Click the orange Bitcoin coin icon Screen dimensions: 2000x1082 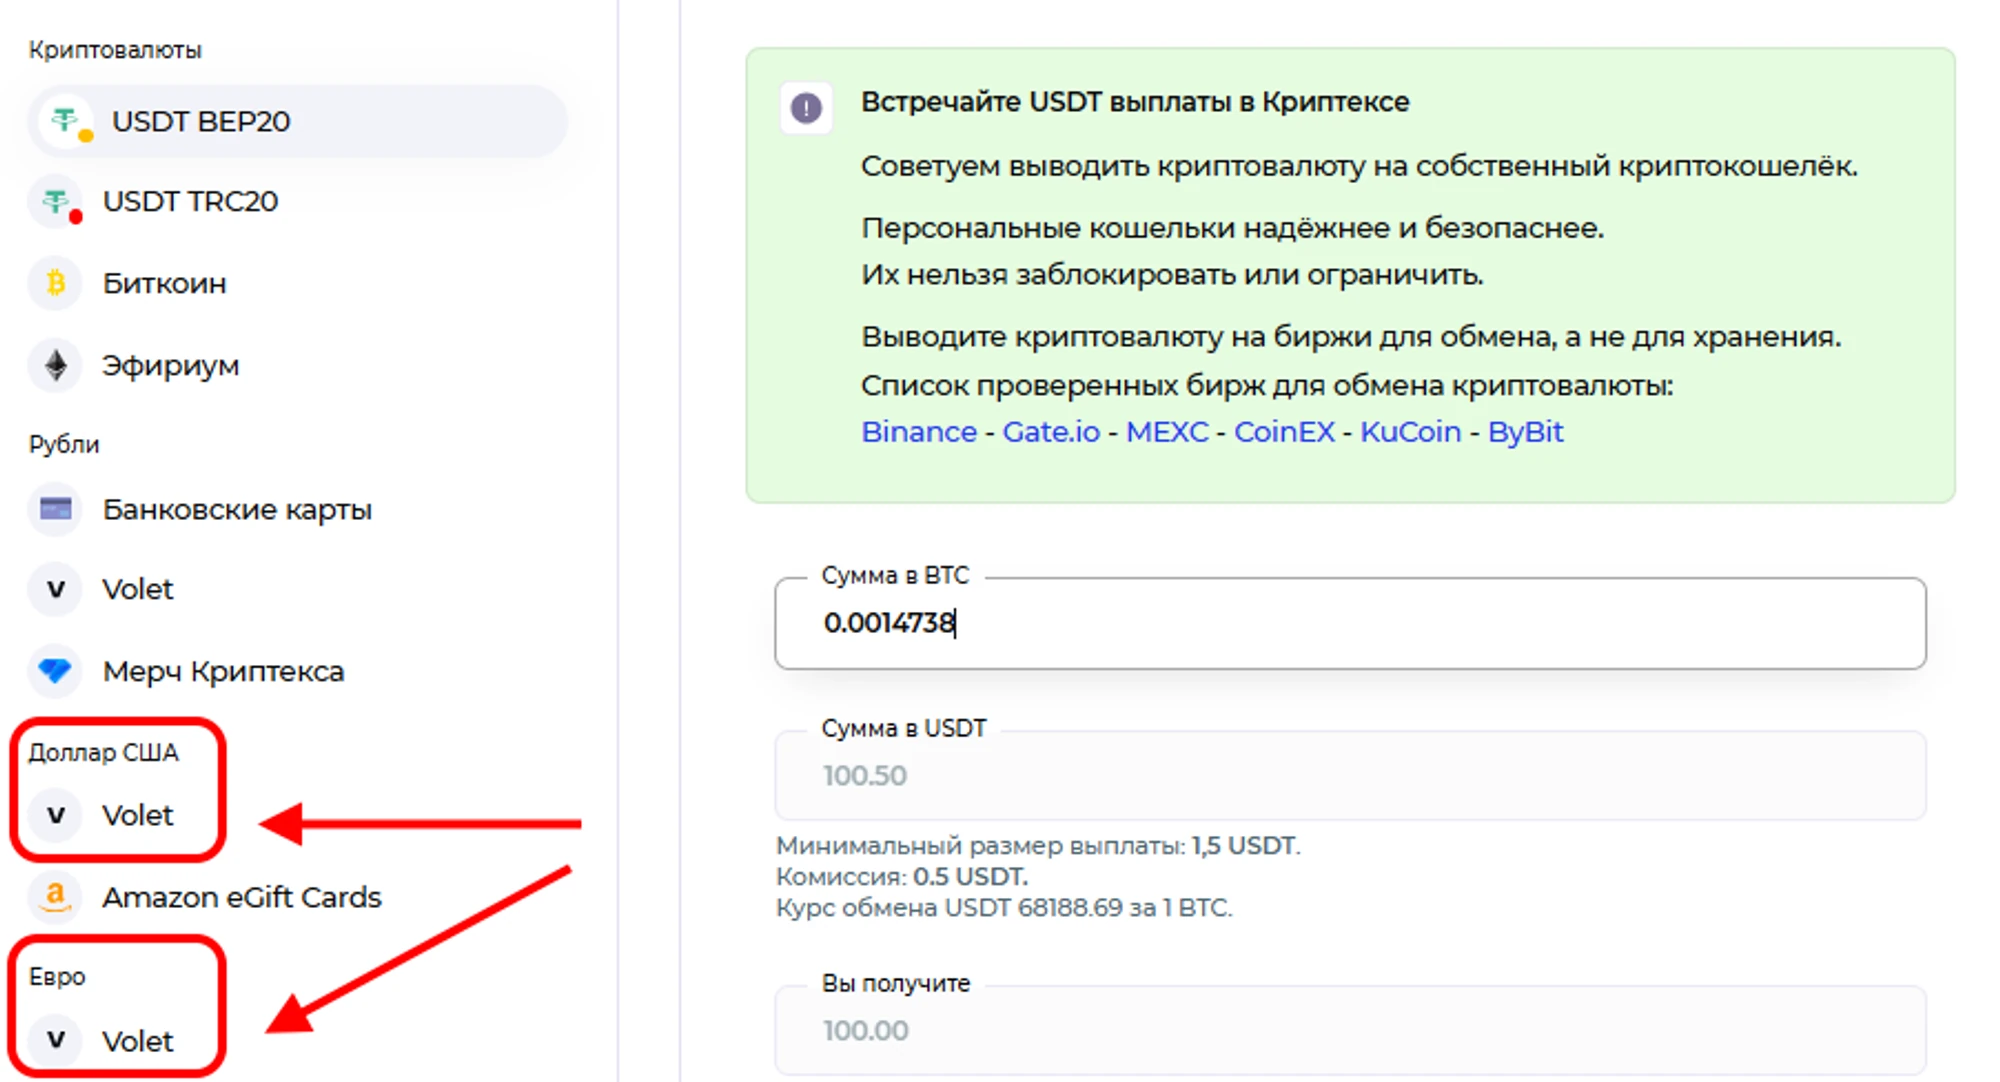coord(56,284)
